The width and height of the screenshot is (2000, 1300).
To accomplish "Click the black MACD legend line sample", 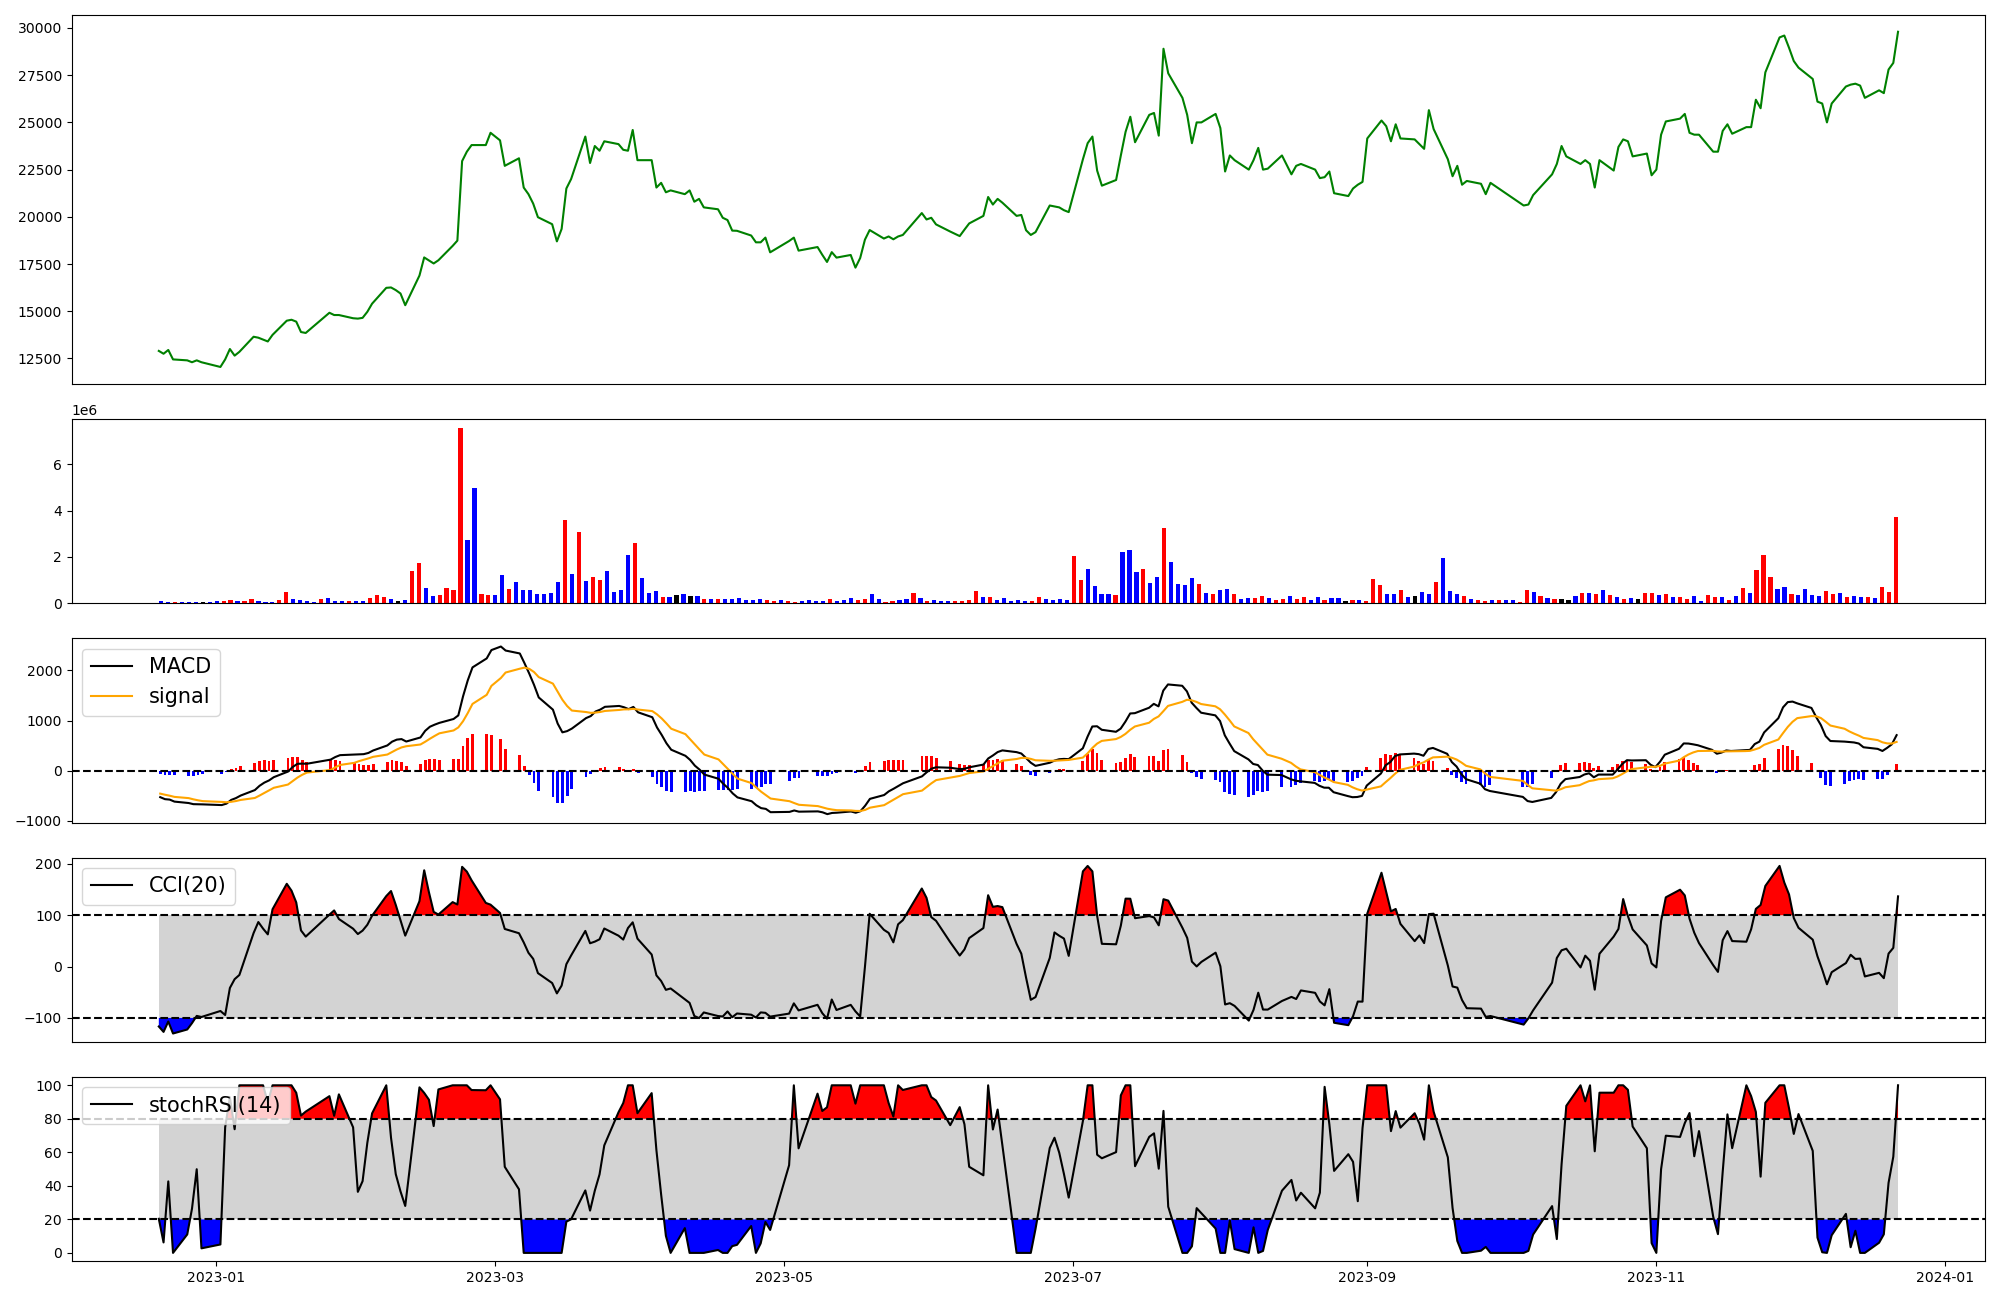I will click(x=111, y=666).
